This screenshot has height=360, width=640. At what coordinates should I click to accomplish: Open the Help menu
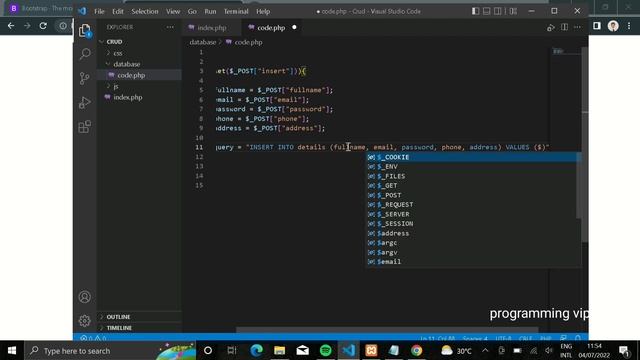263,11
